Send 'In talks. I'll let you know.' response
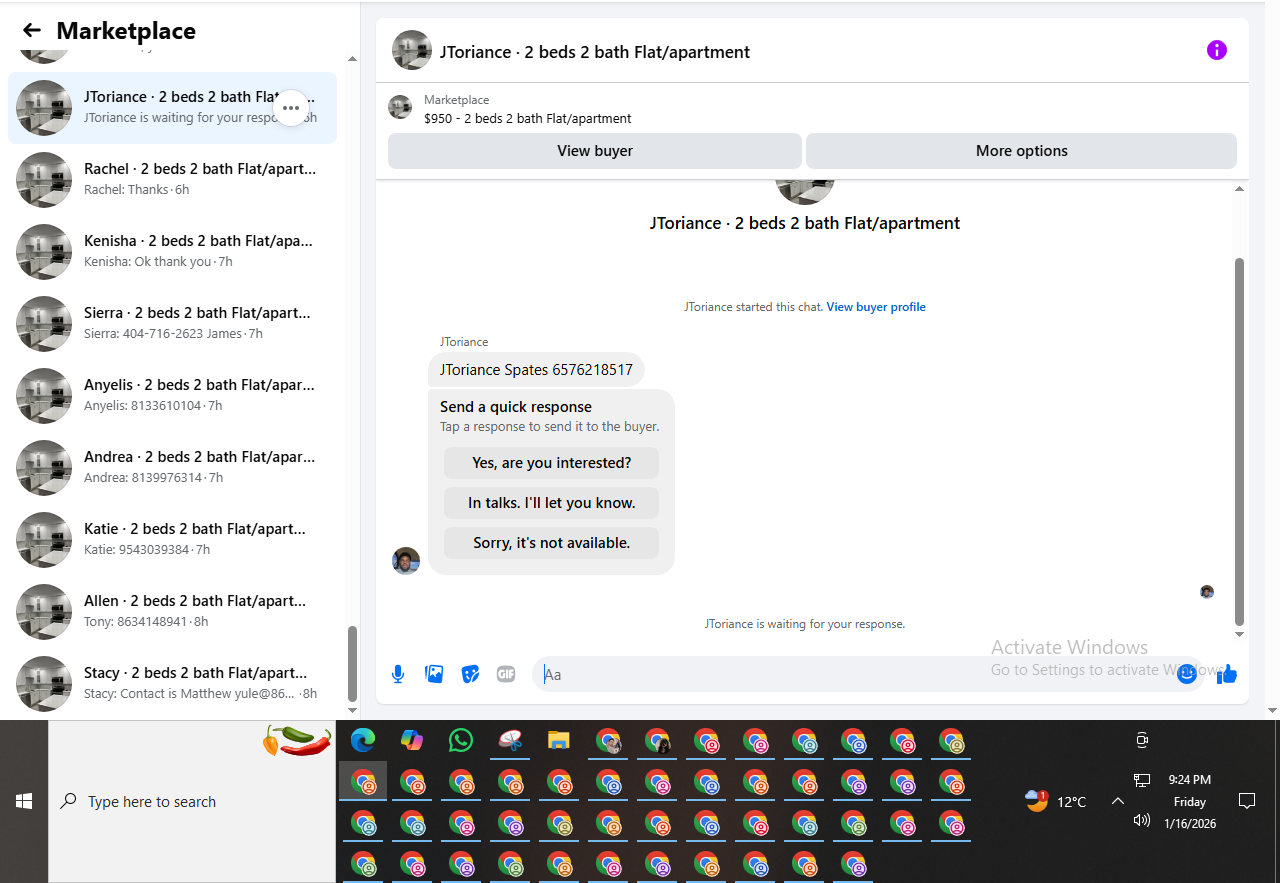The image size is (1280, 883). [551, 503]
